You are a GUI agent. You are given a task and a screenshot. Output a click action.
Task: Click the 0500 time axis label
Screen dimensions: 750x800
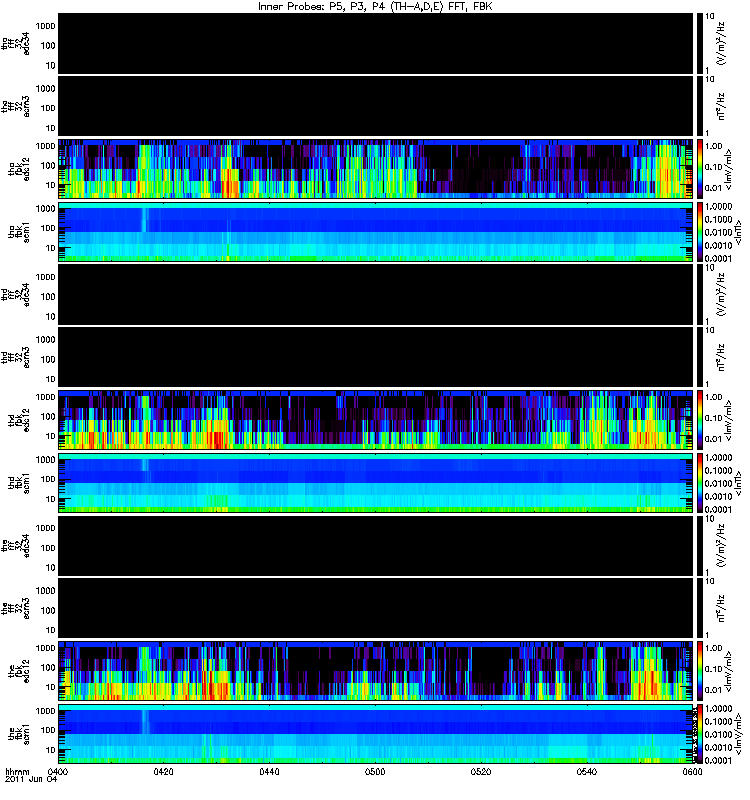click(375, 771)
